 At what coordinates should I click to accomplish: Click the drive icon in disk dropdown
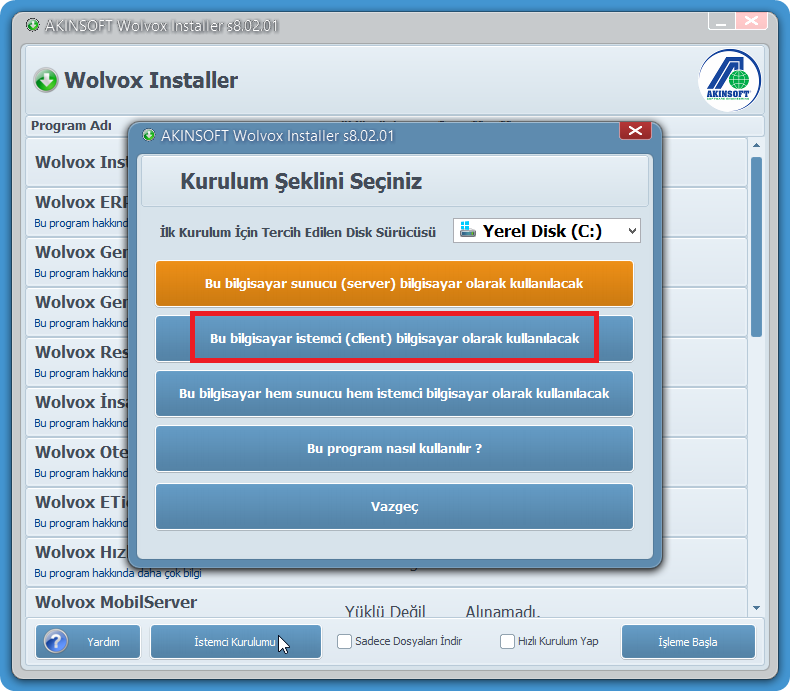468,229
